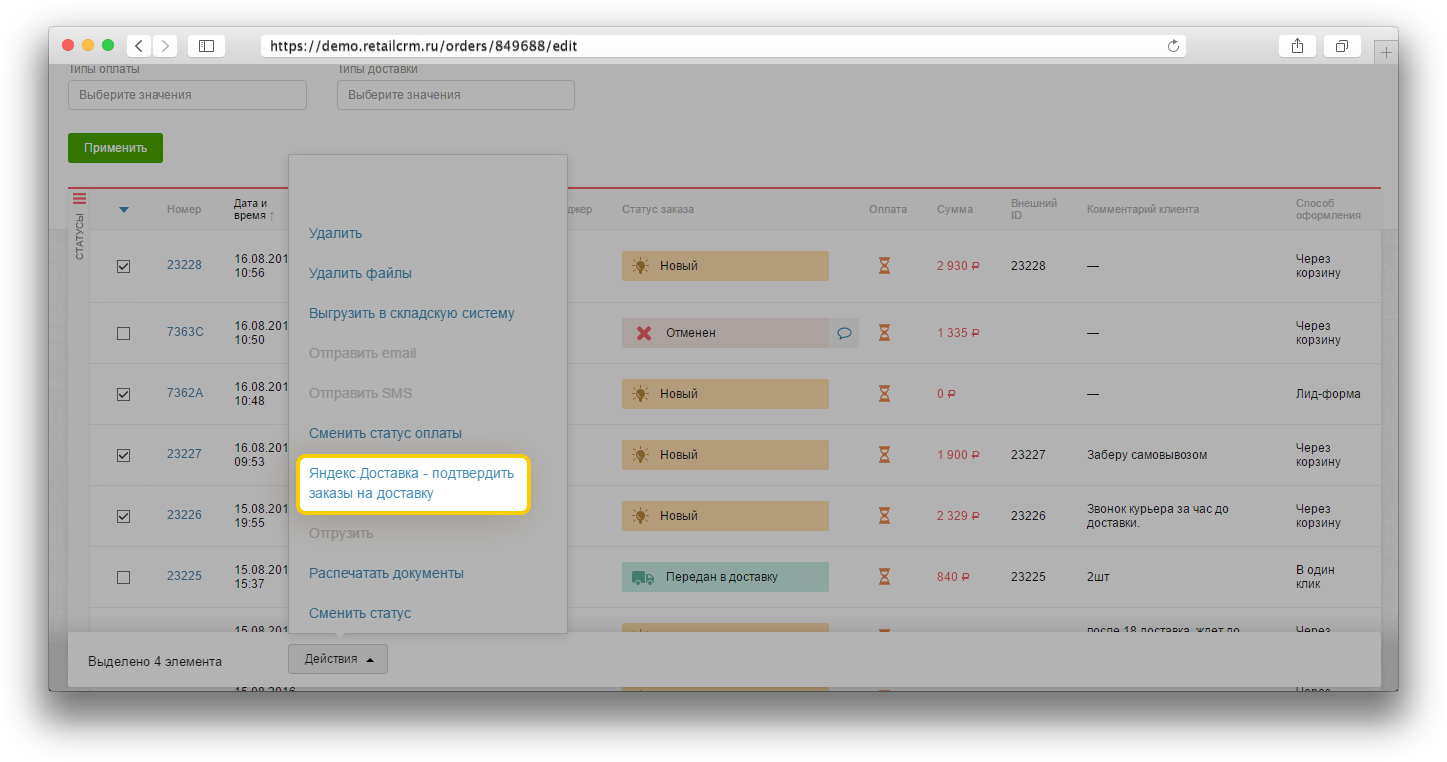Select Выгрузить в складскую систему menu item

pos(411,313)
